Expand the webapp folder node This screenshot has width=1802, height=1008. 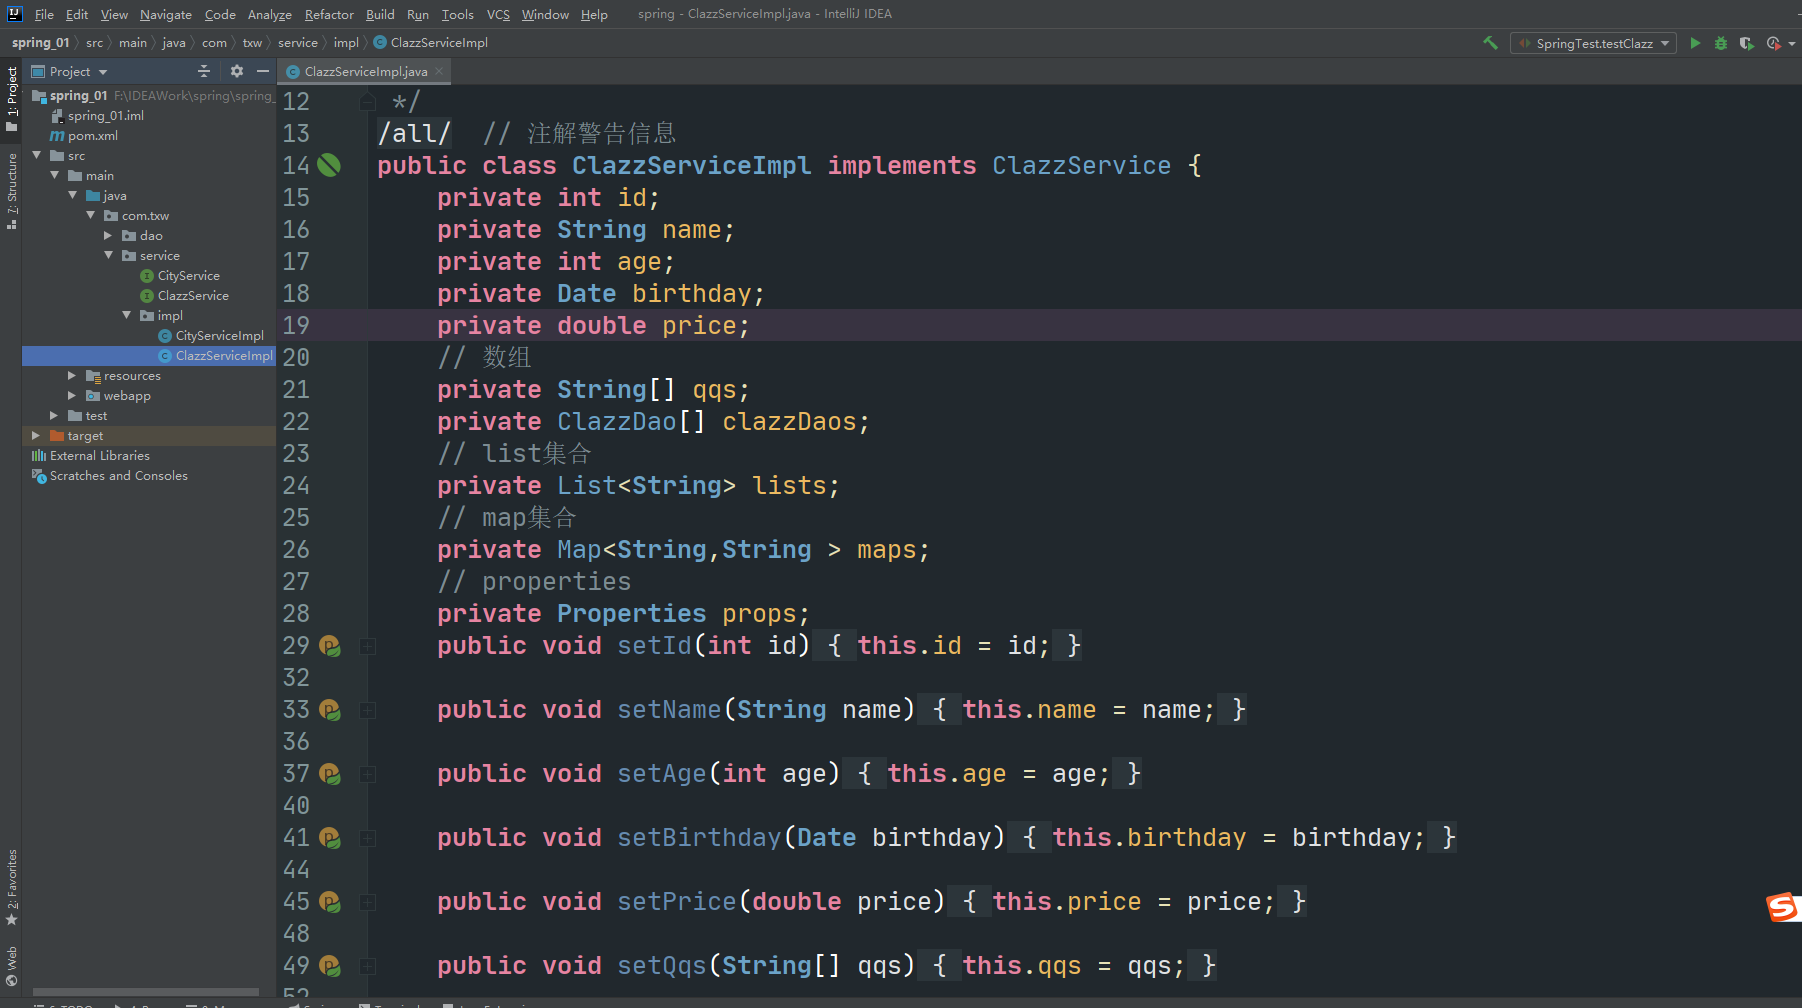pos(72,395)
